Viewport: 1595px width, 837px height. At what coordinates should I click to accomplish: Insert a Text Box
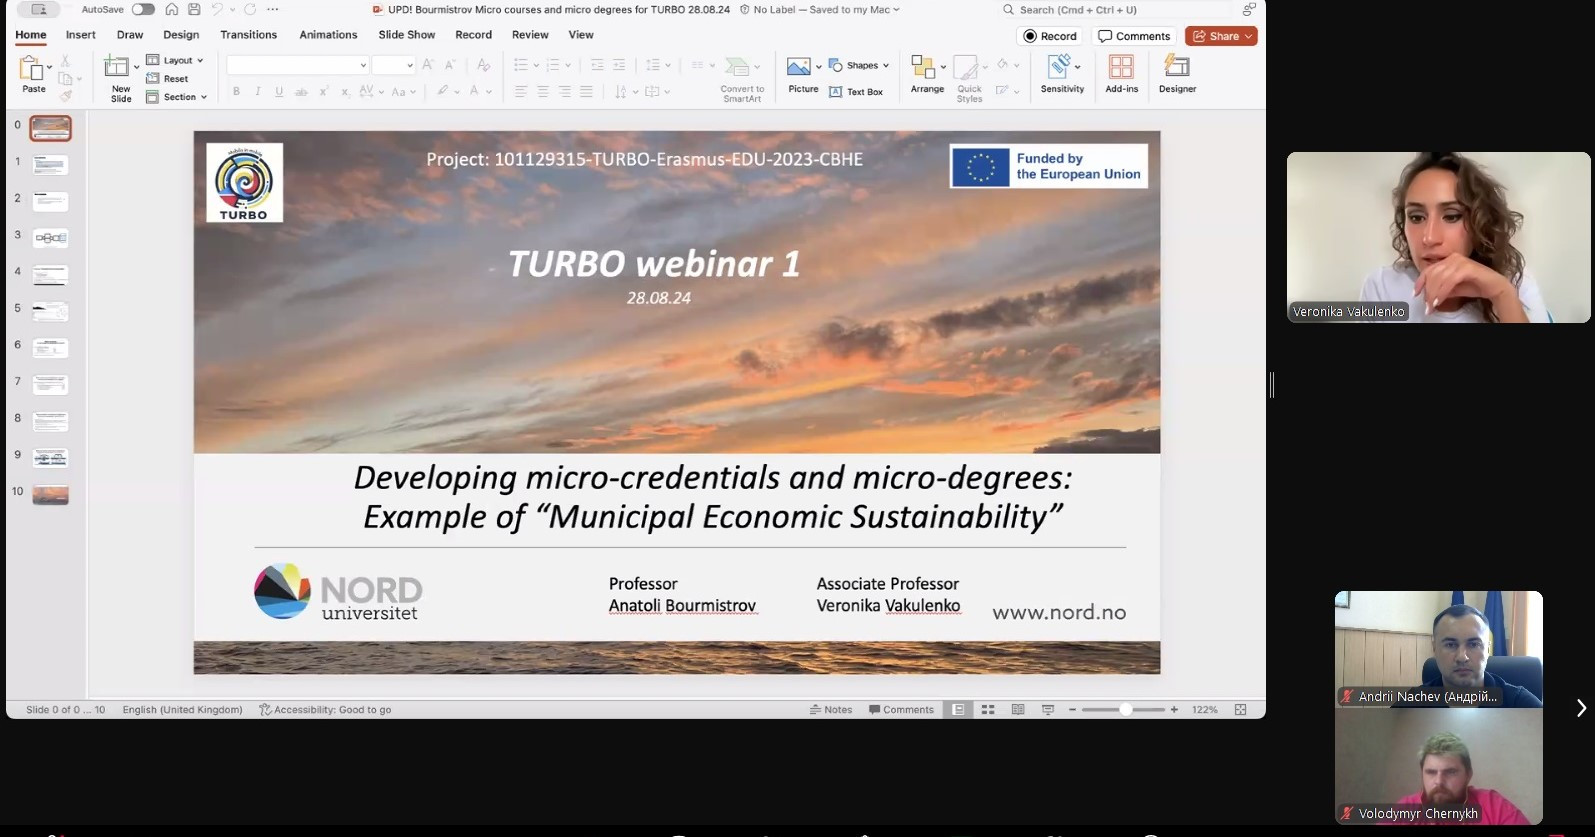tap(856, 92)
